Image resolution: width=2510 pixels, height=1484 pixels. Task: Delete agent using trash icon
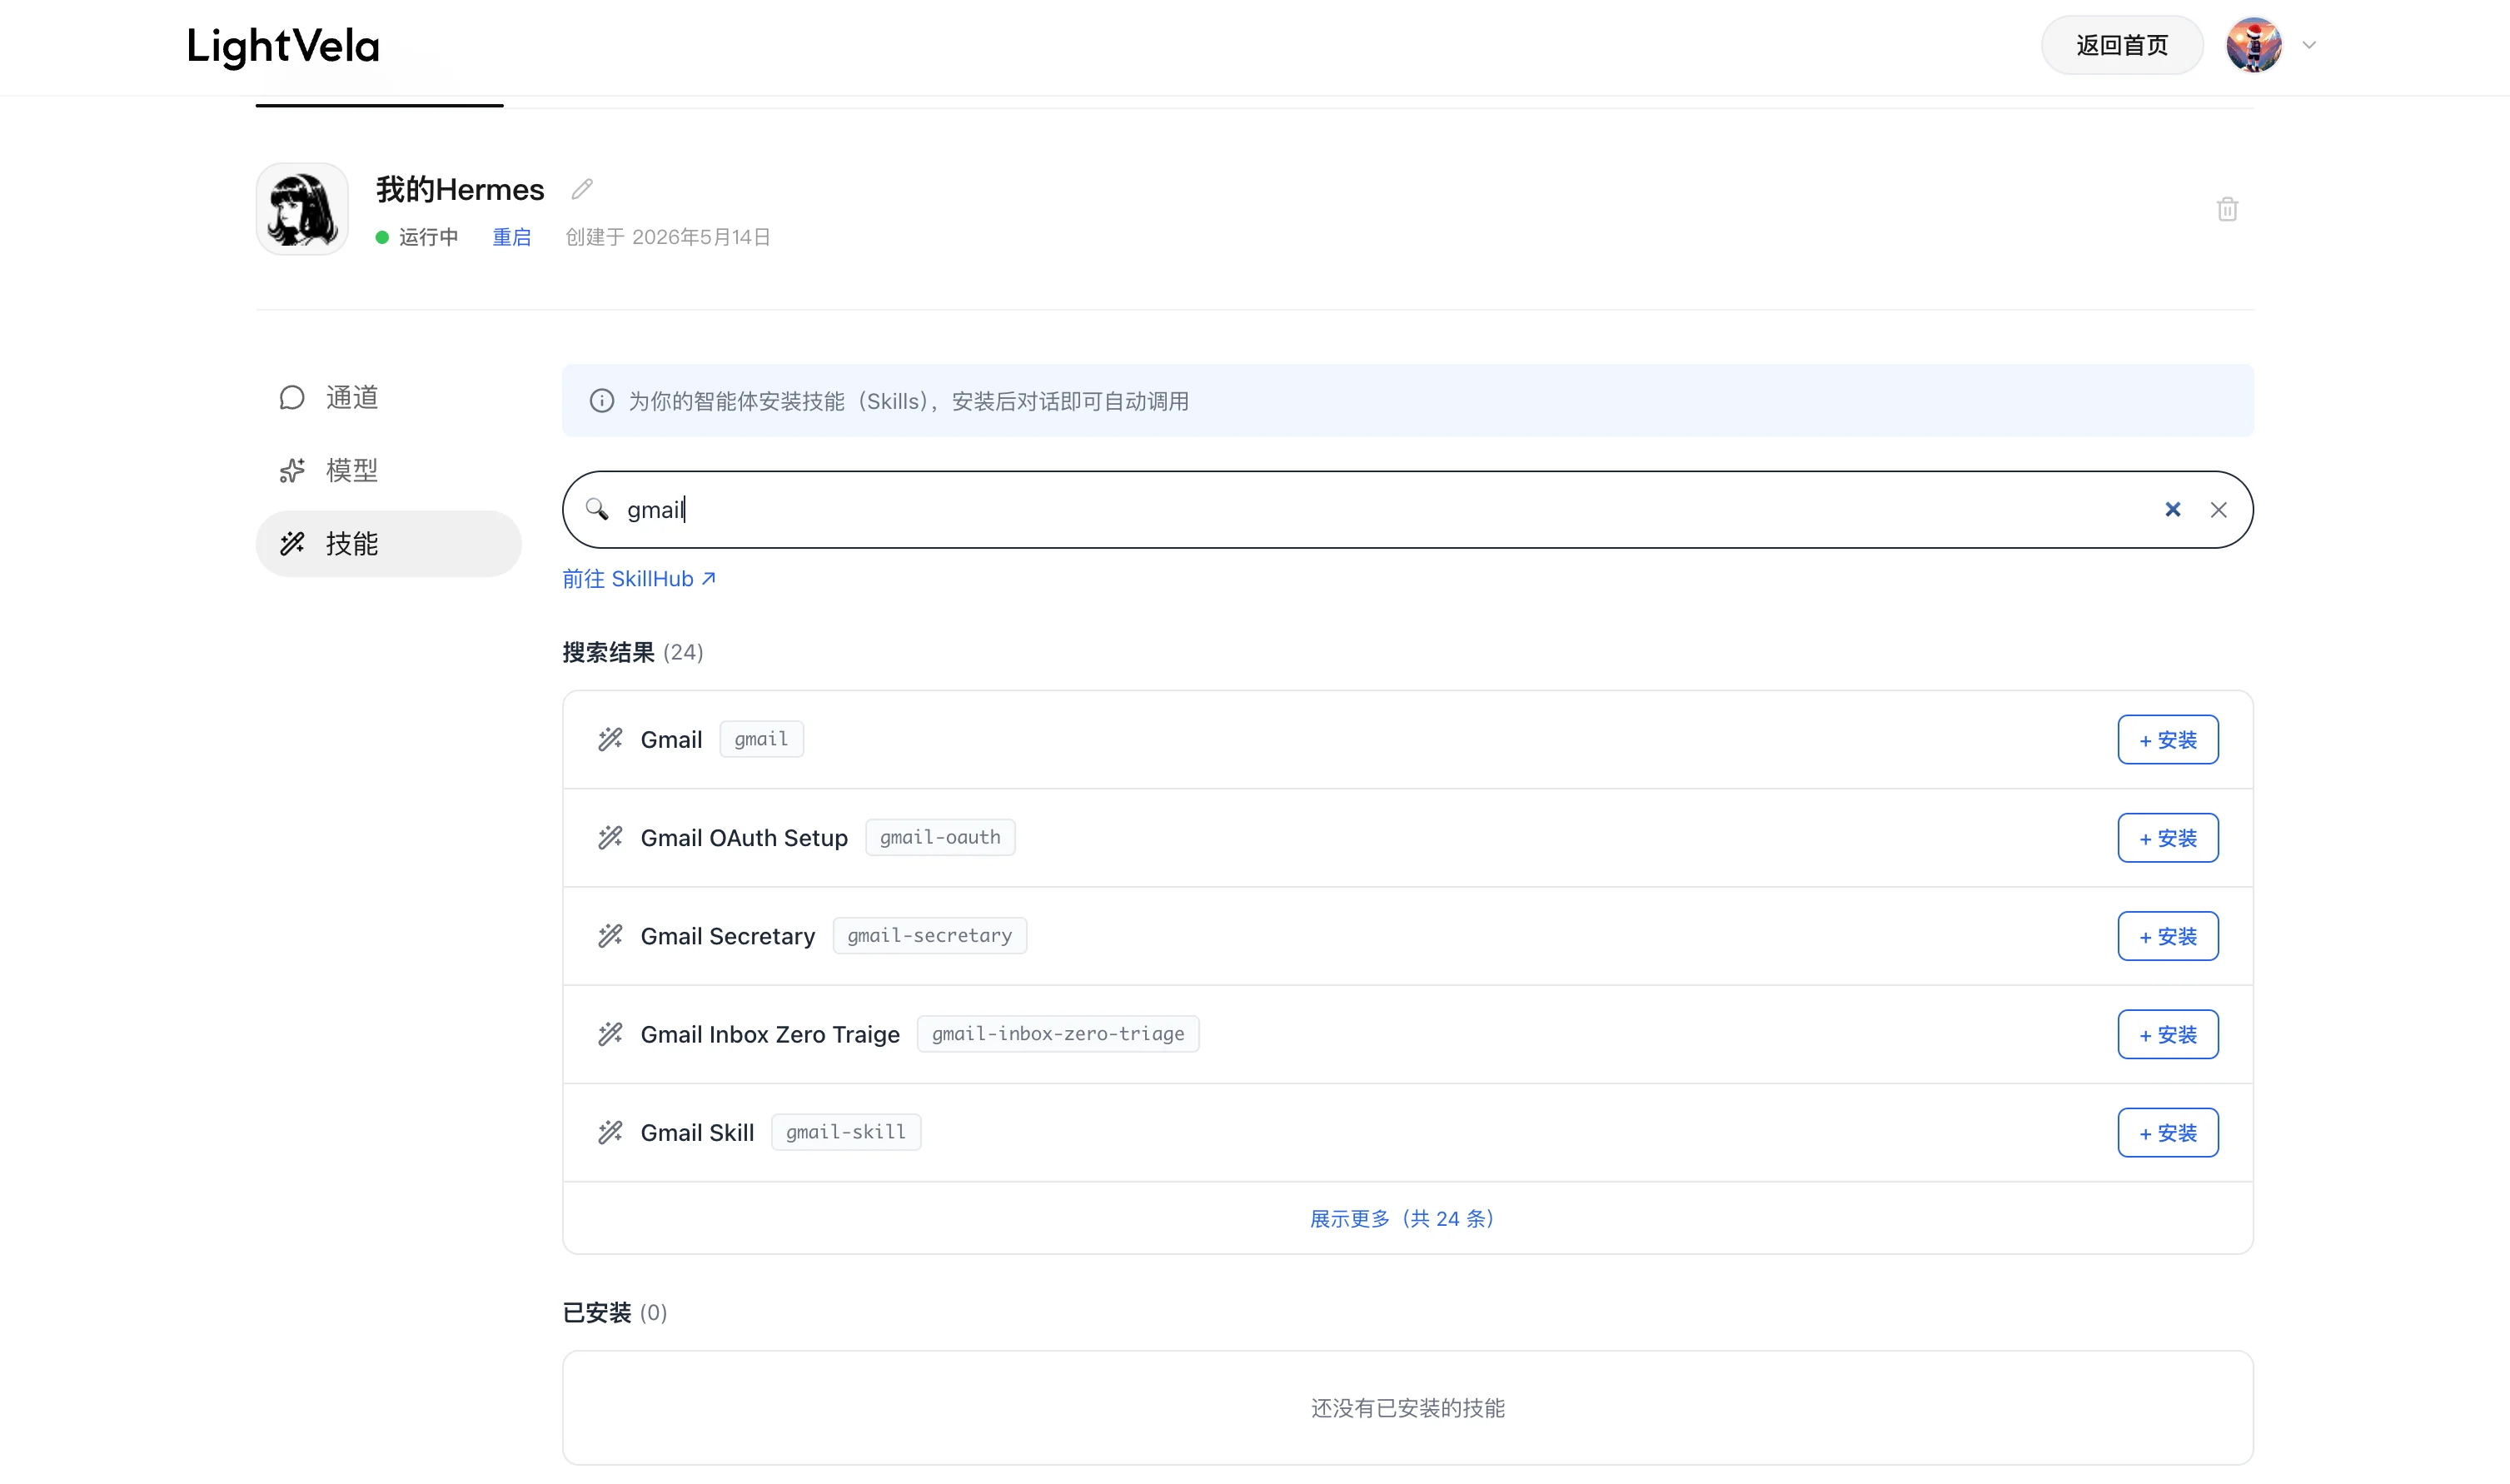[x=2227, y=209]
